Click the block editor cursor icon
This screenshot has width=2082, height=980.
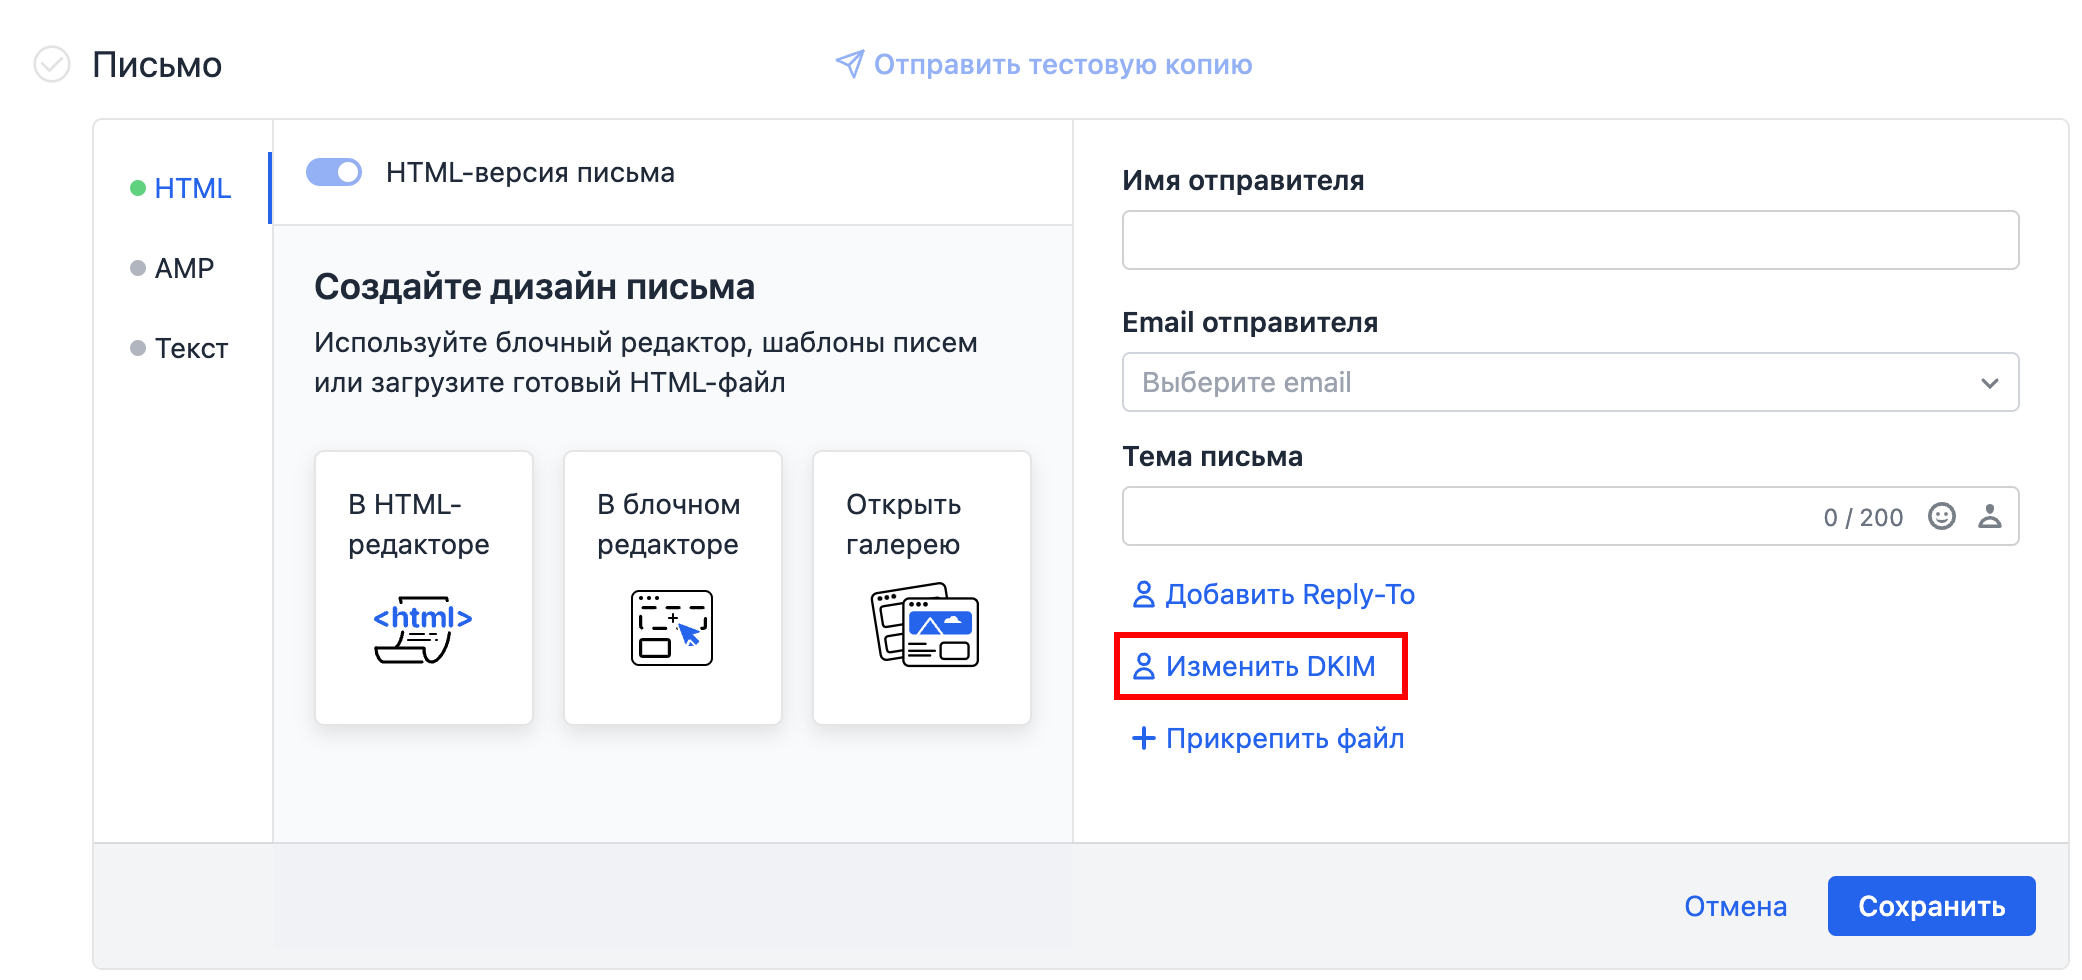(671, 628)
